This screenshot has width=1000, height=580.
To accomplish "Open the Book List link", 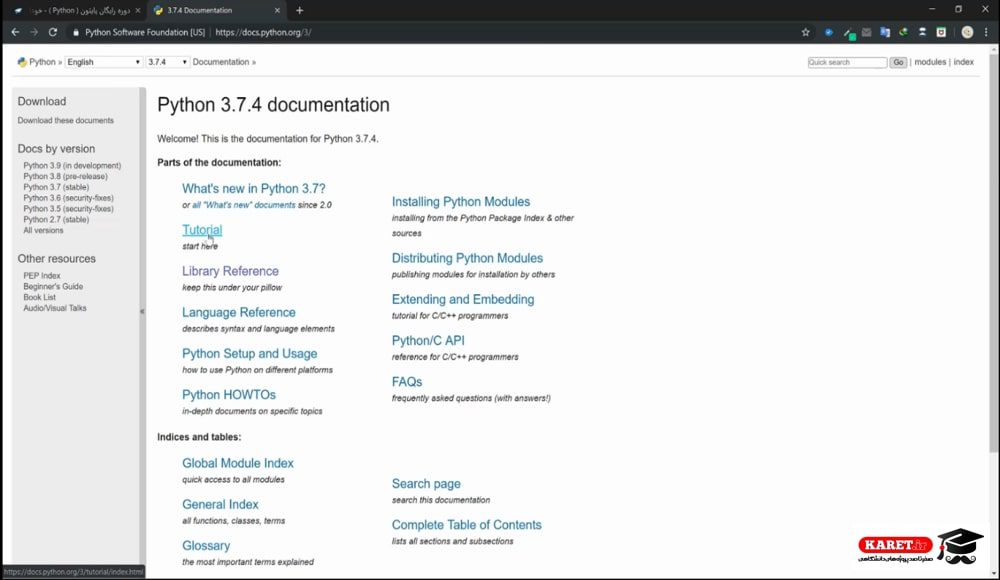I will (40, 297).
